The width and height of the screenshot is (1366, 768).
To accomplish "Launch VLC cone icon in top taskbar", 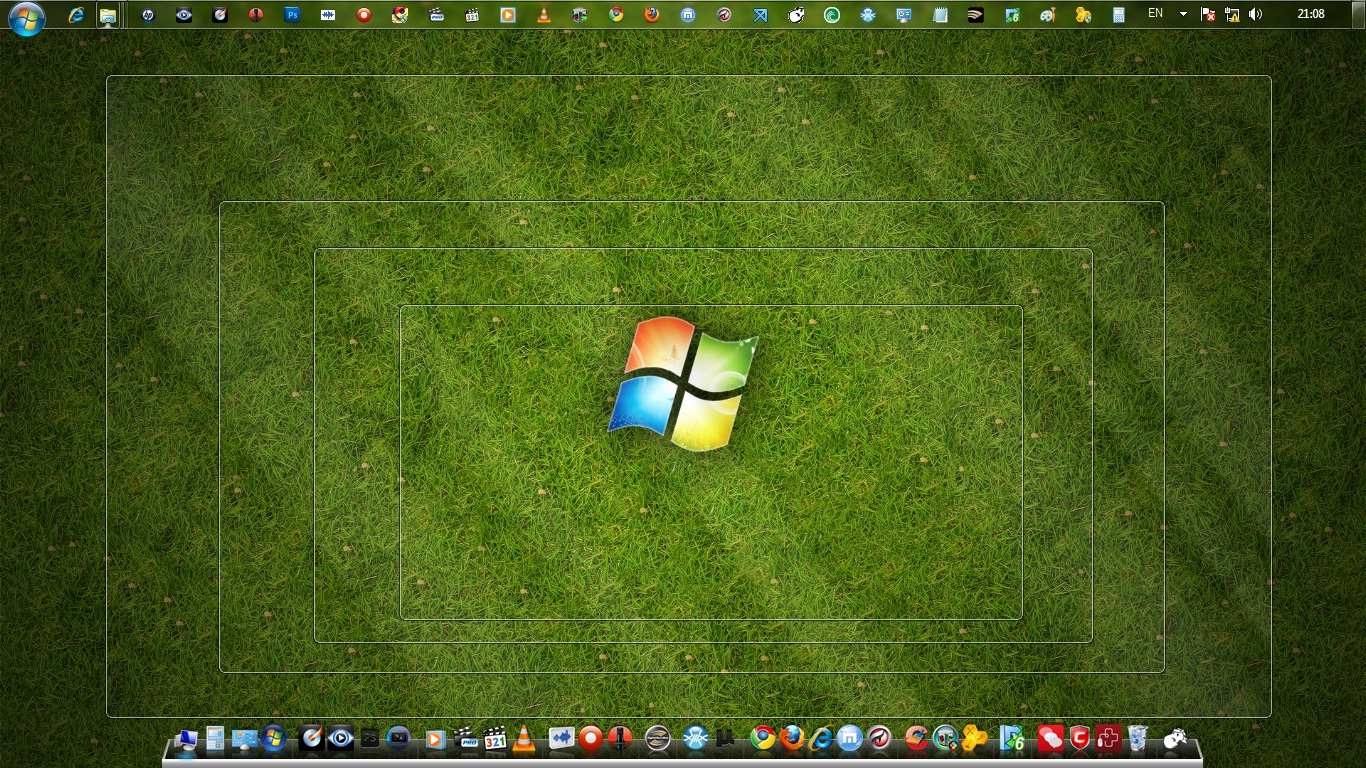I will pos(544,15).
